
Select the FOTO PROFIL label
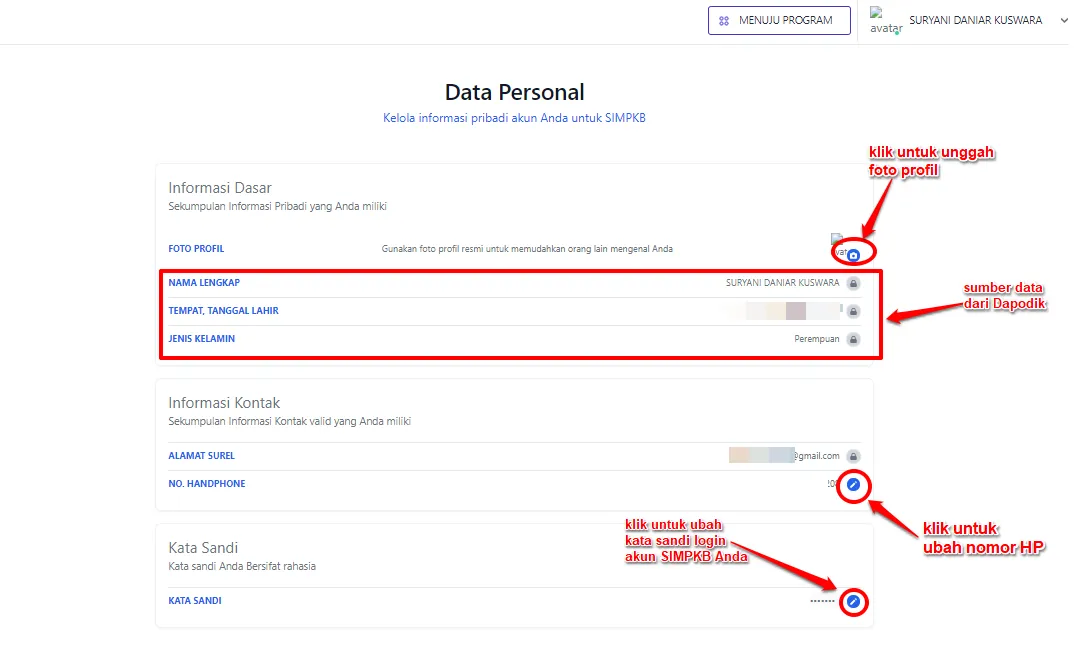click(196, 249)
